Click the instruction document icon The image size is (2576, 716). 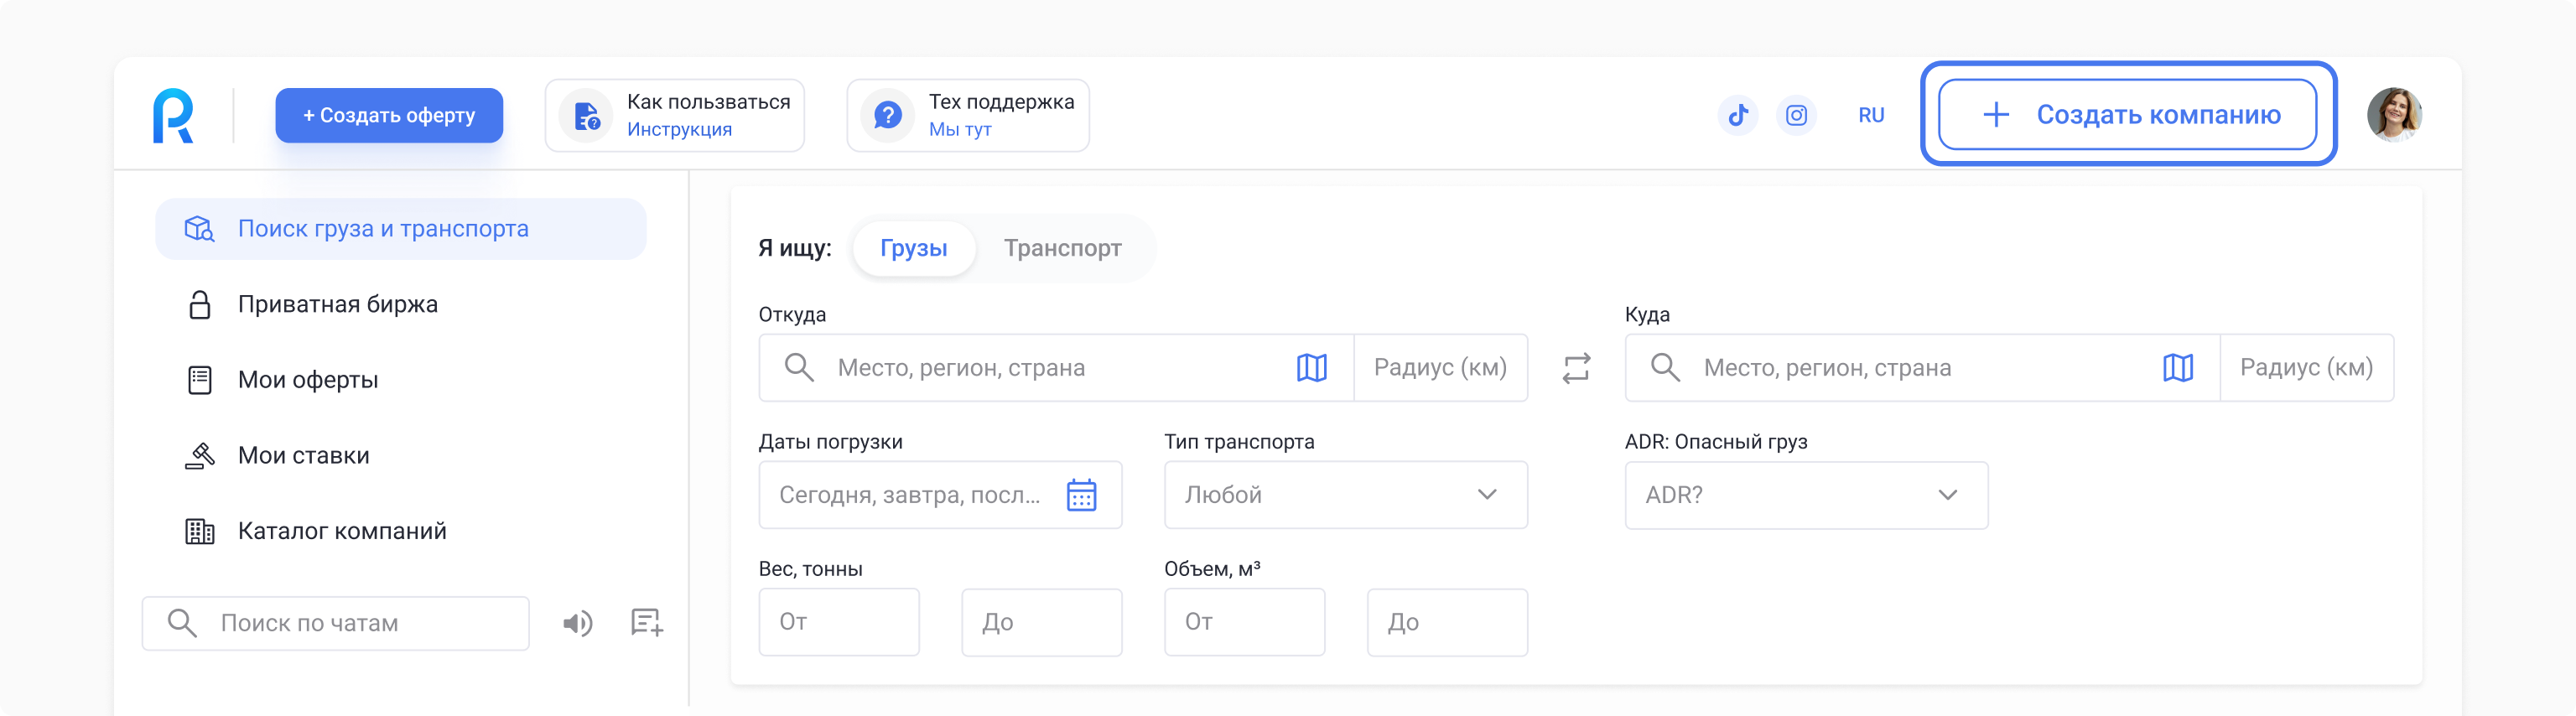(586, 116)
